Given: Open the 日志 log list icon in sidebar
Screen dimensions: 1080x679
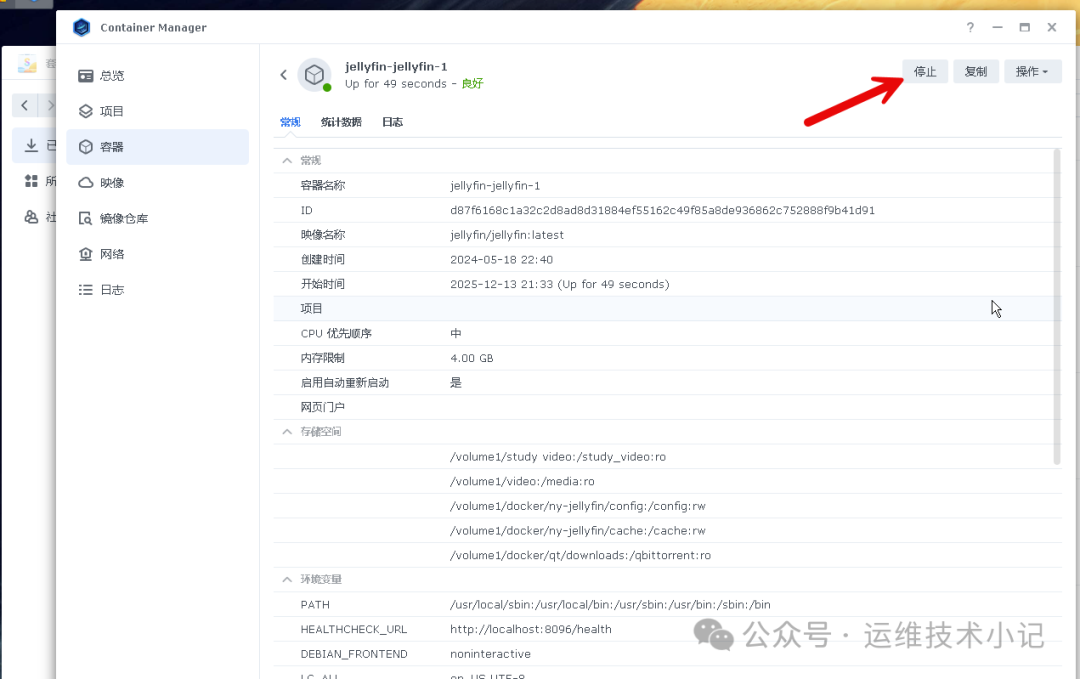Looking at the screenshot, I should pyautogui.click(x=85, y=290).
